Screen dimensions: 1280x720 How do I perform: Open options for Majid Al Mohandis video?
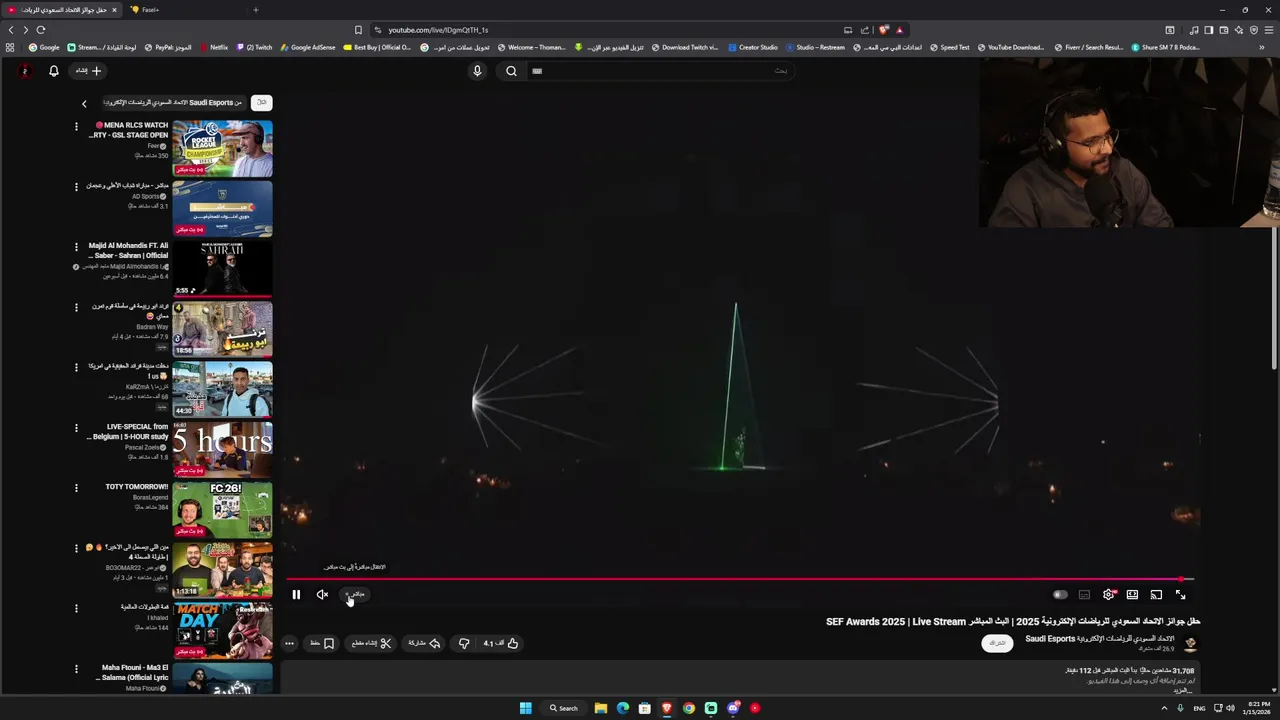[x=76, y=246]
